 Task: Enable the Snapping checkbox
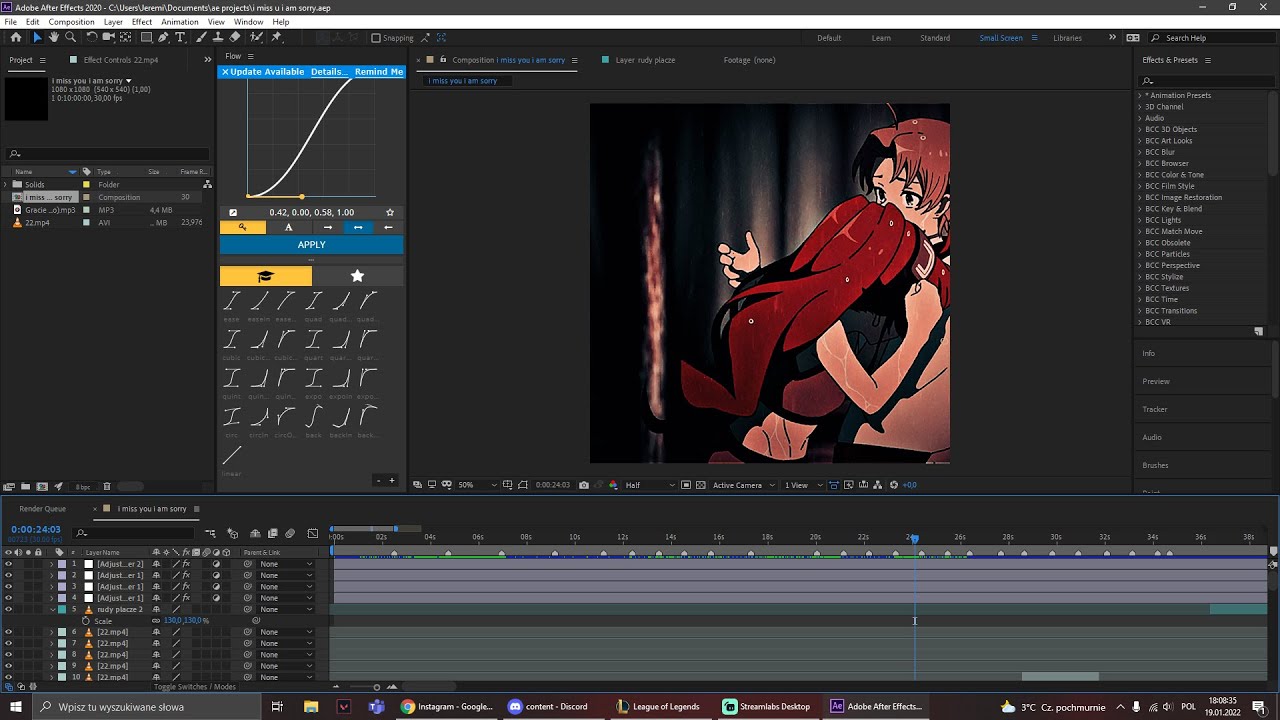(376, 38)
